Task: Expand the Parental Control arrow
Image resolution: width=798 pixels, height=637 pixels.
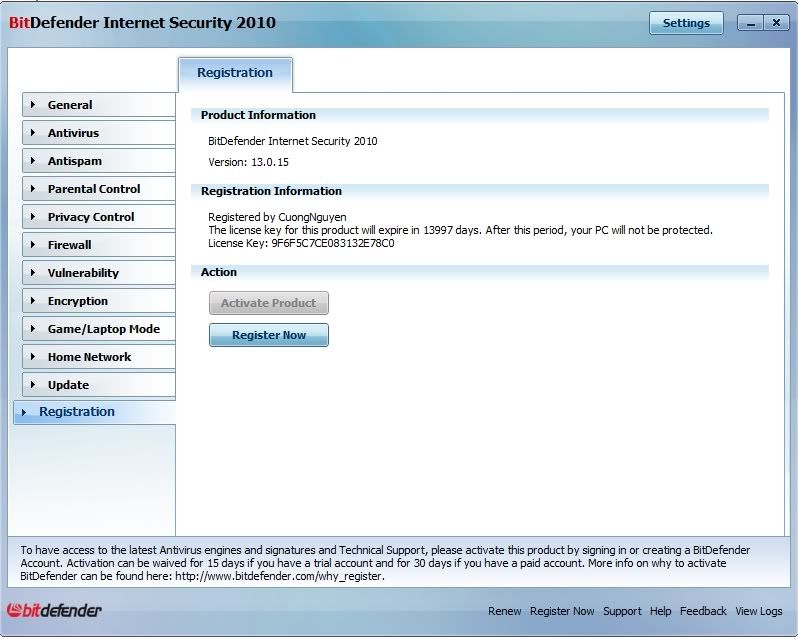Action: tap(33, 189)
